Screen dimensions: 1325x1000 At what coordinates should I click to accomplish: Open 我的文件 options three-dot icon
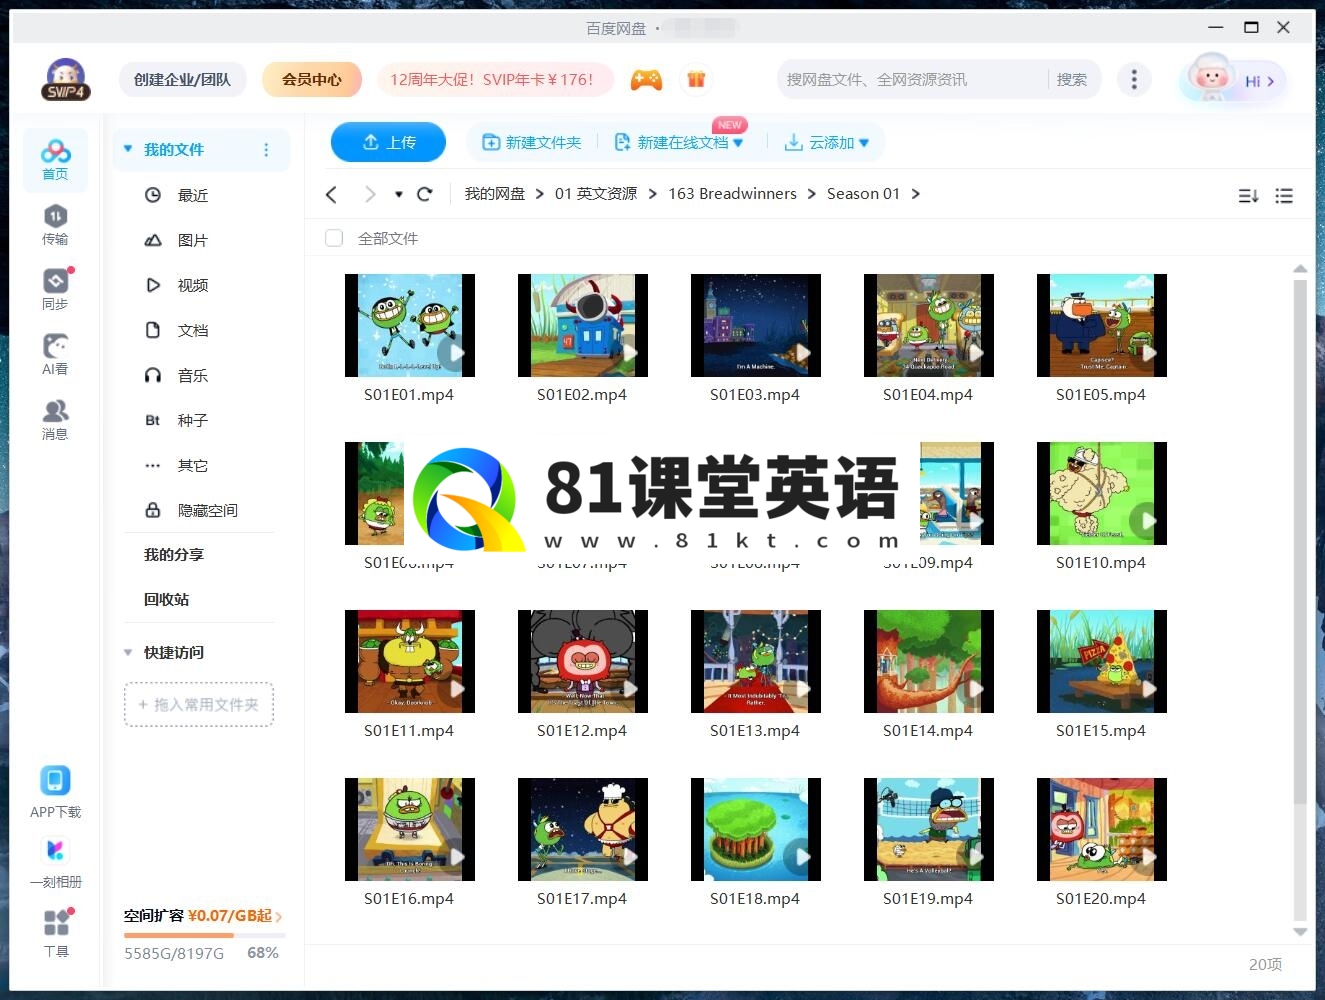point(266,150)
